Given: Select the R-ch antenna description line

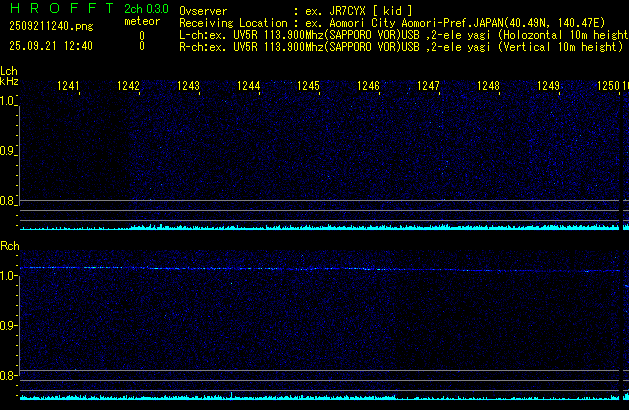Looking at the screenshot, I should (x=400, y=46).
